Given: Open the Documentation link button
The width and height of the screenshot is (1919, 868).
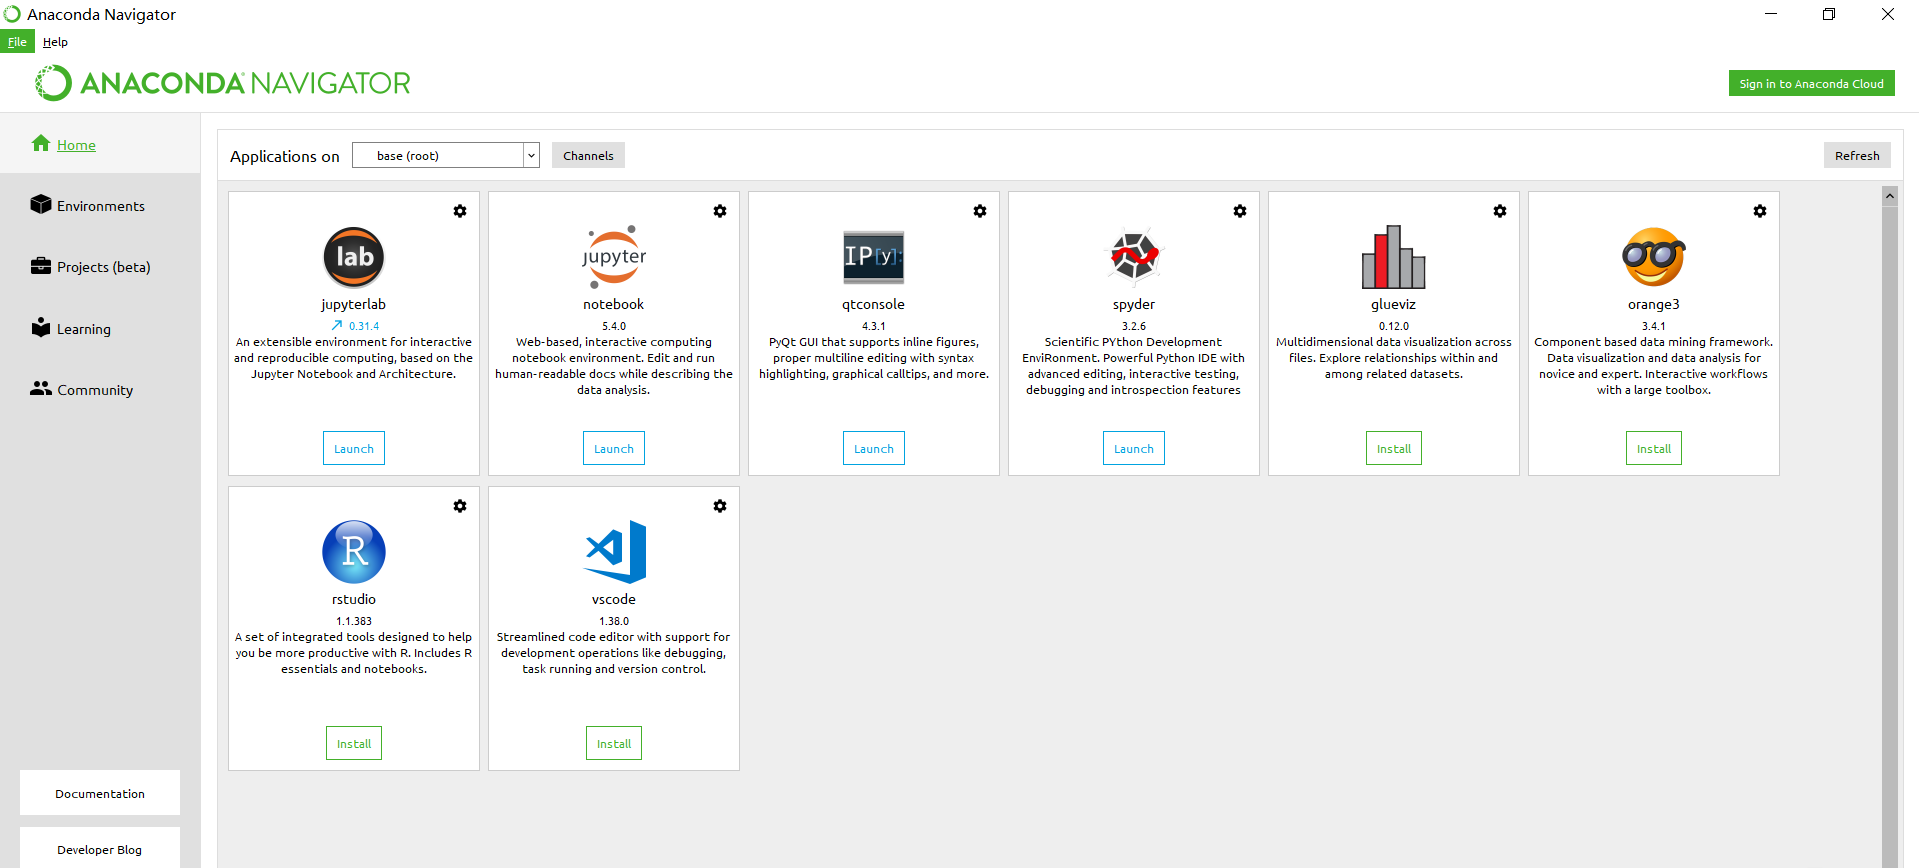Looking at the screenshot, I should (100, 793).
